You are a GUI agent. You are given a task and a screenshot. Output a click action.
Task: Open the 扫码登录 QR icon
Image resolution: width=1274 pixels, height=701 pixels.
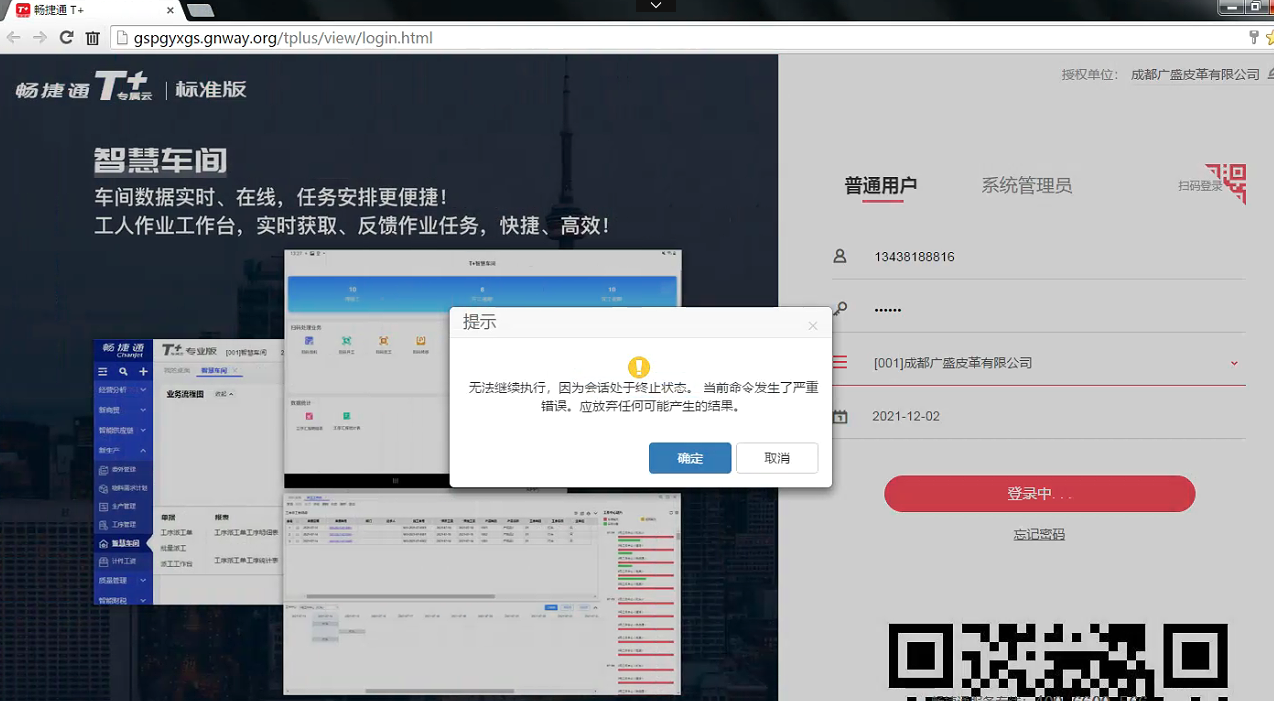(1225, 184)
